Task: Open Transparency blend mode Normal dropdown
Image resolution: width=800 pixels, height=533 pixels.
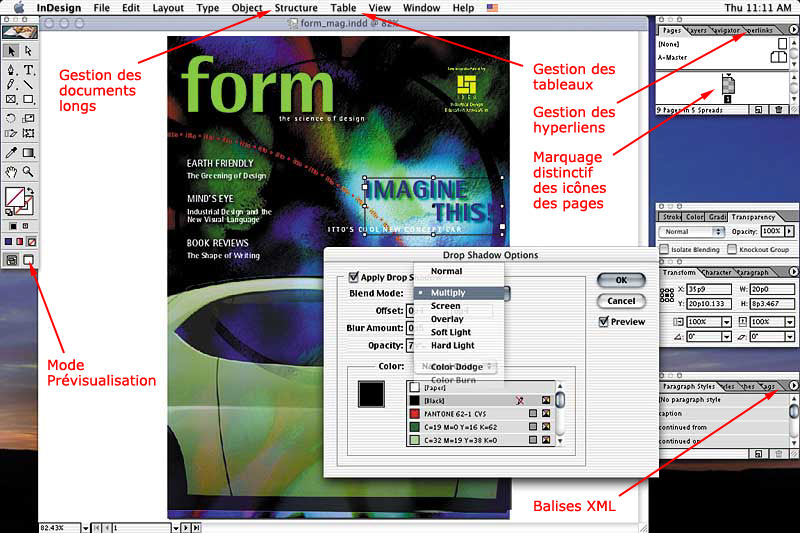Action: coord(692,232)
